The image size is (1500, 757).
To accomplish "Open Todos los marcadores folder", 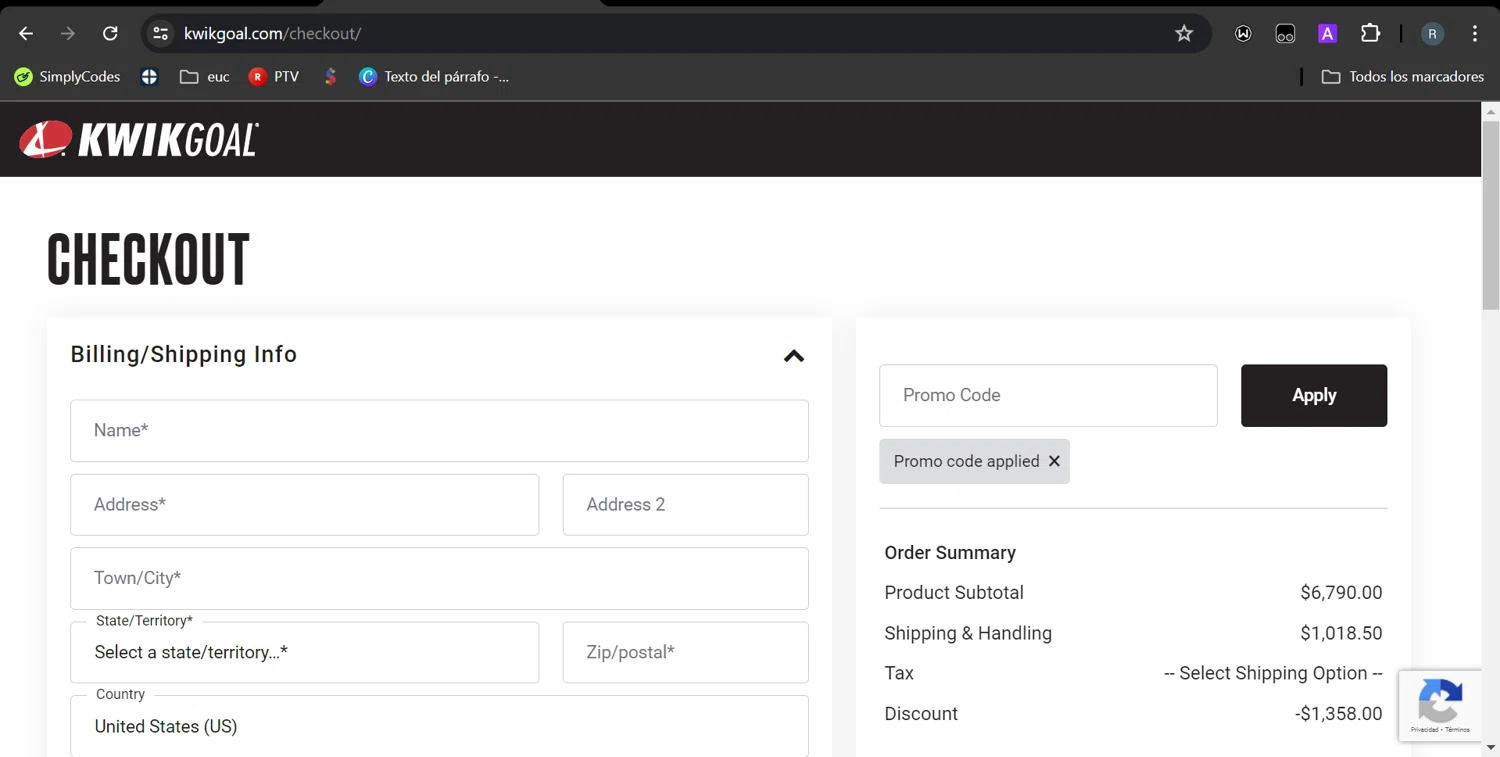I will point(1403,77).
